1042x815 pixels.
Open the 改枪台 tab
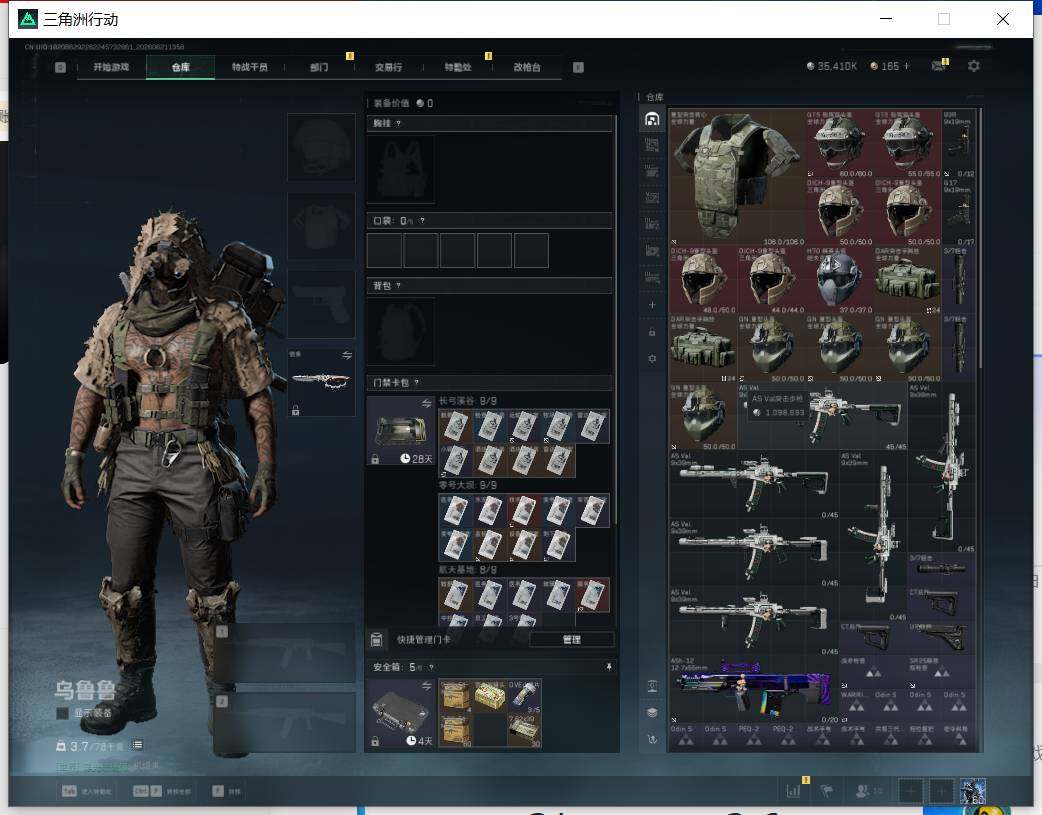click(527, 67)
